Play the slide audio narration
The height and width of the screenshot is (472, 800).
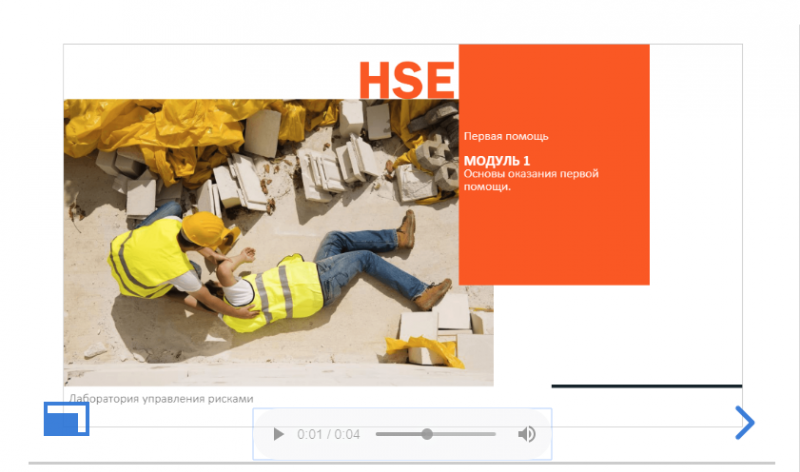pos(279,434)
